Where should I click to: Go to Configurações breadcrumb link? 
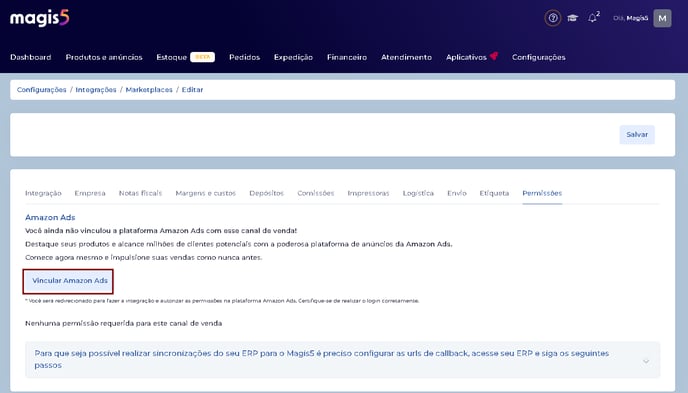click(42, 90)
